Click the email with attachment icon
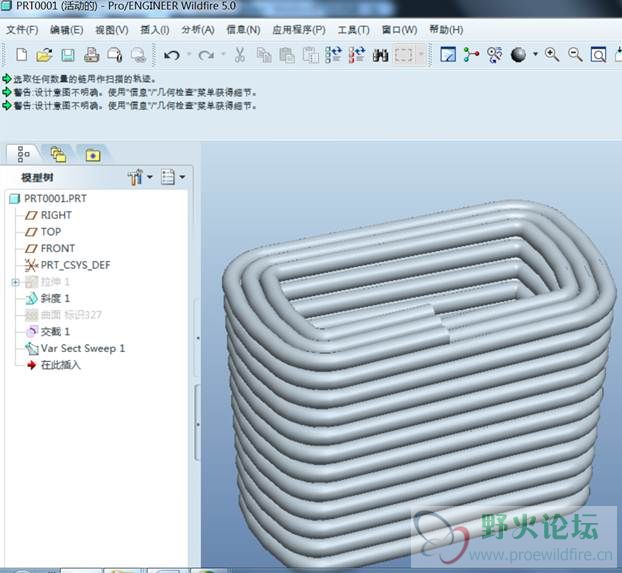622x573 pixels. click(115, 55)
